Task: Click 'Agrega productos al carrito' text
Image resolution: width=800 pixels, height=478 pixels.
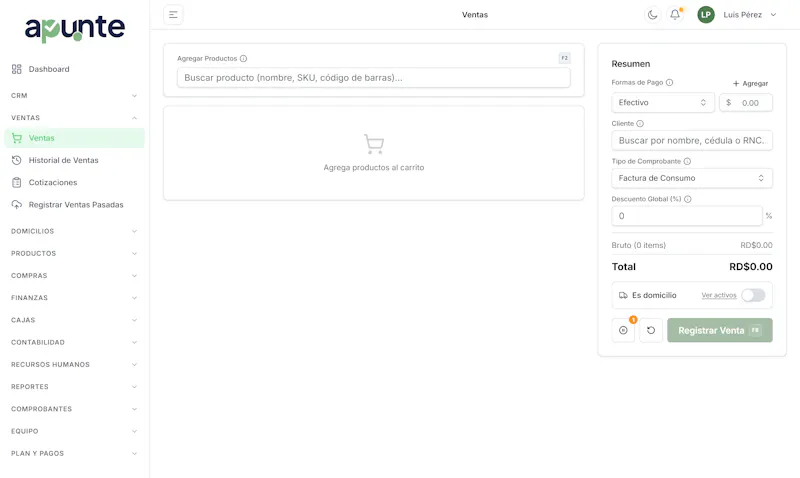Action: [x=374, y=167]
